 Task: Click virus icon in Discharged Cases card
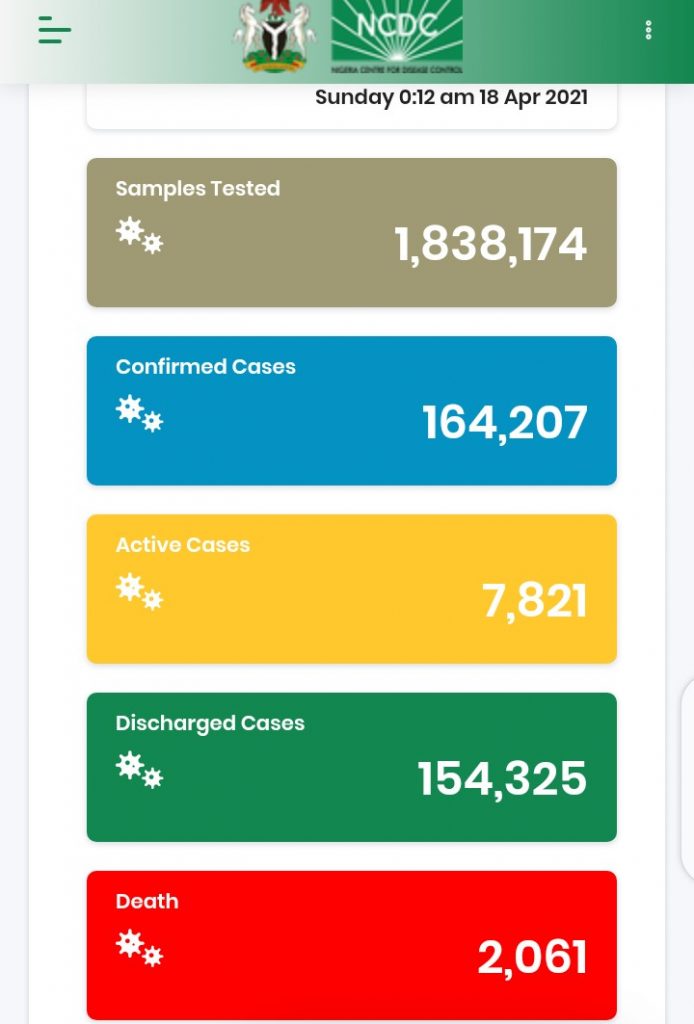[x=139, y=770]
